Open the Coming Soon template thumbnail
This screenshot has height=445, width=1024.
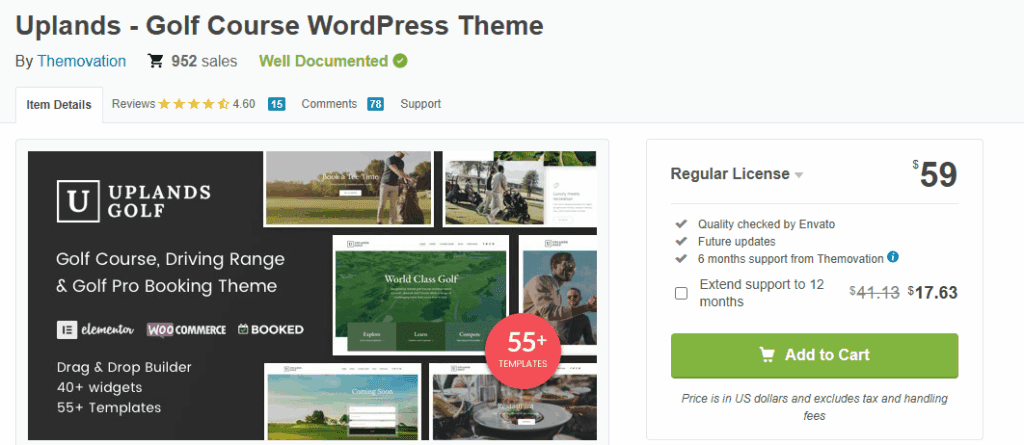click(342, 401)
